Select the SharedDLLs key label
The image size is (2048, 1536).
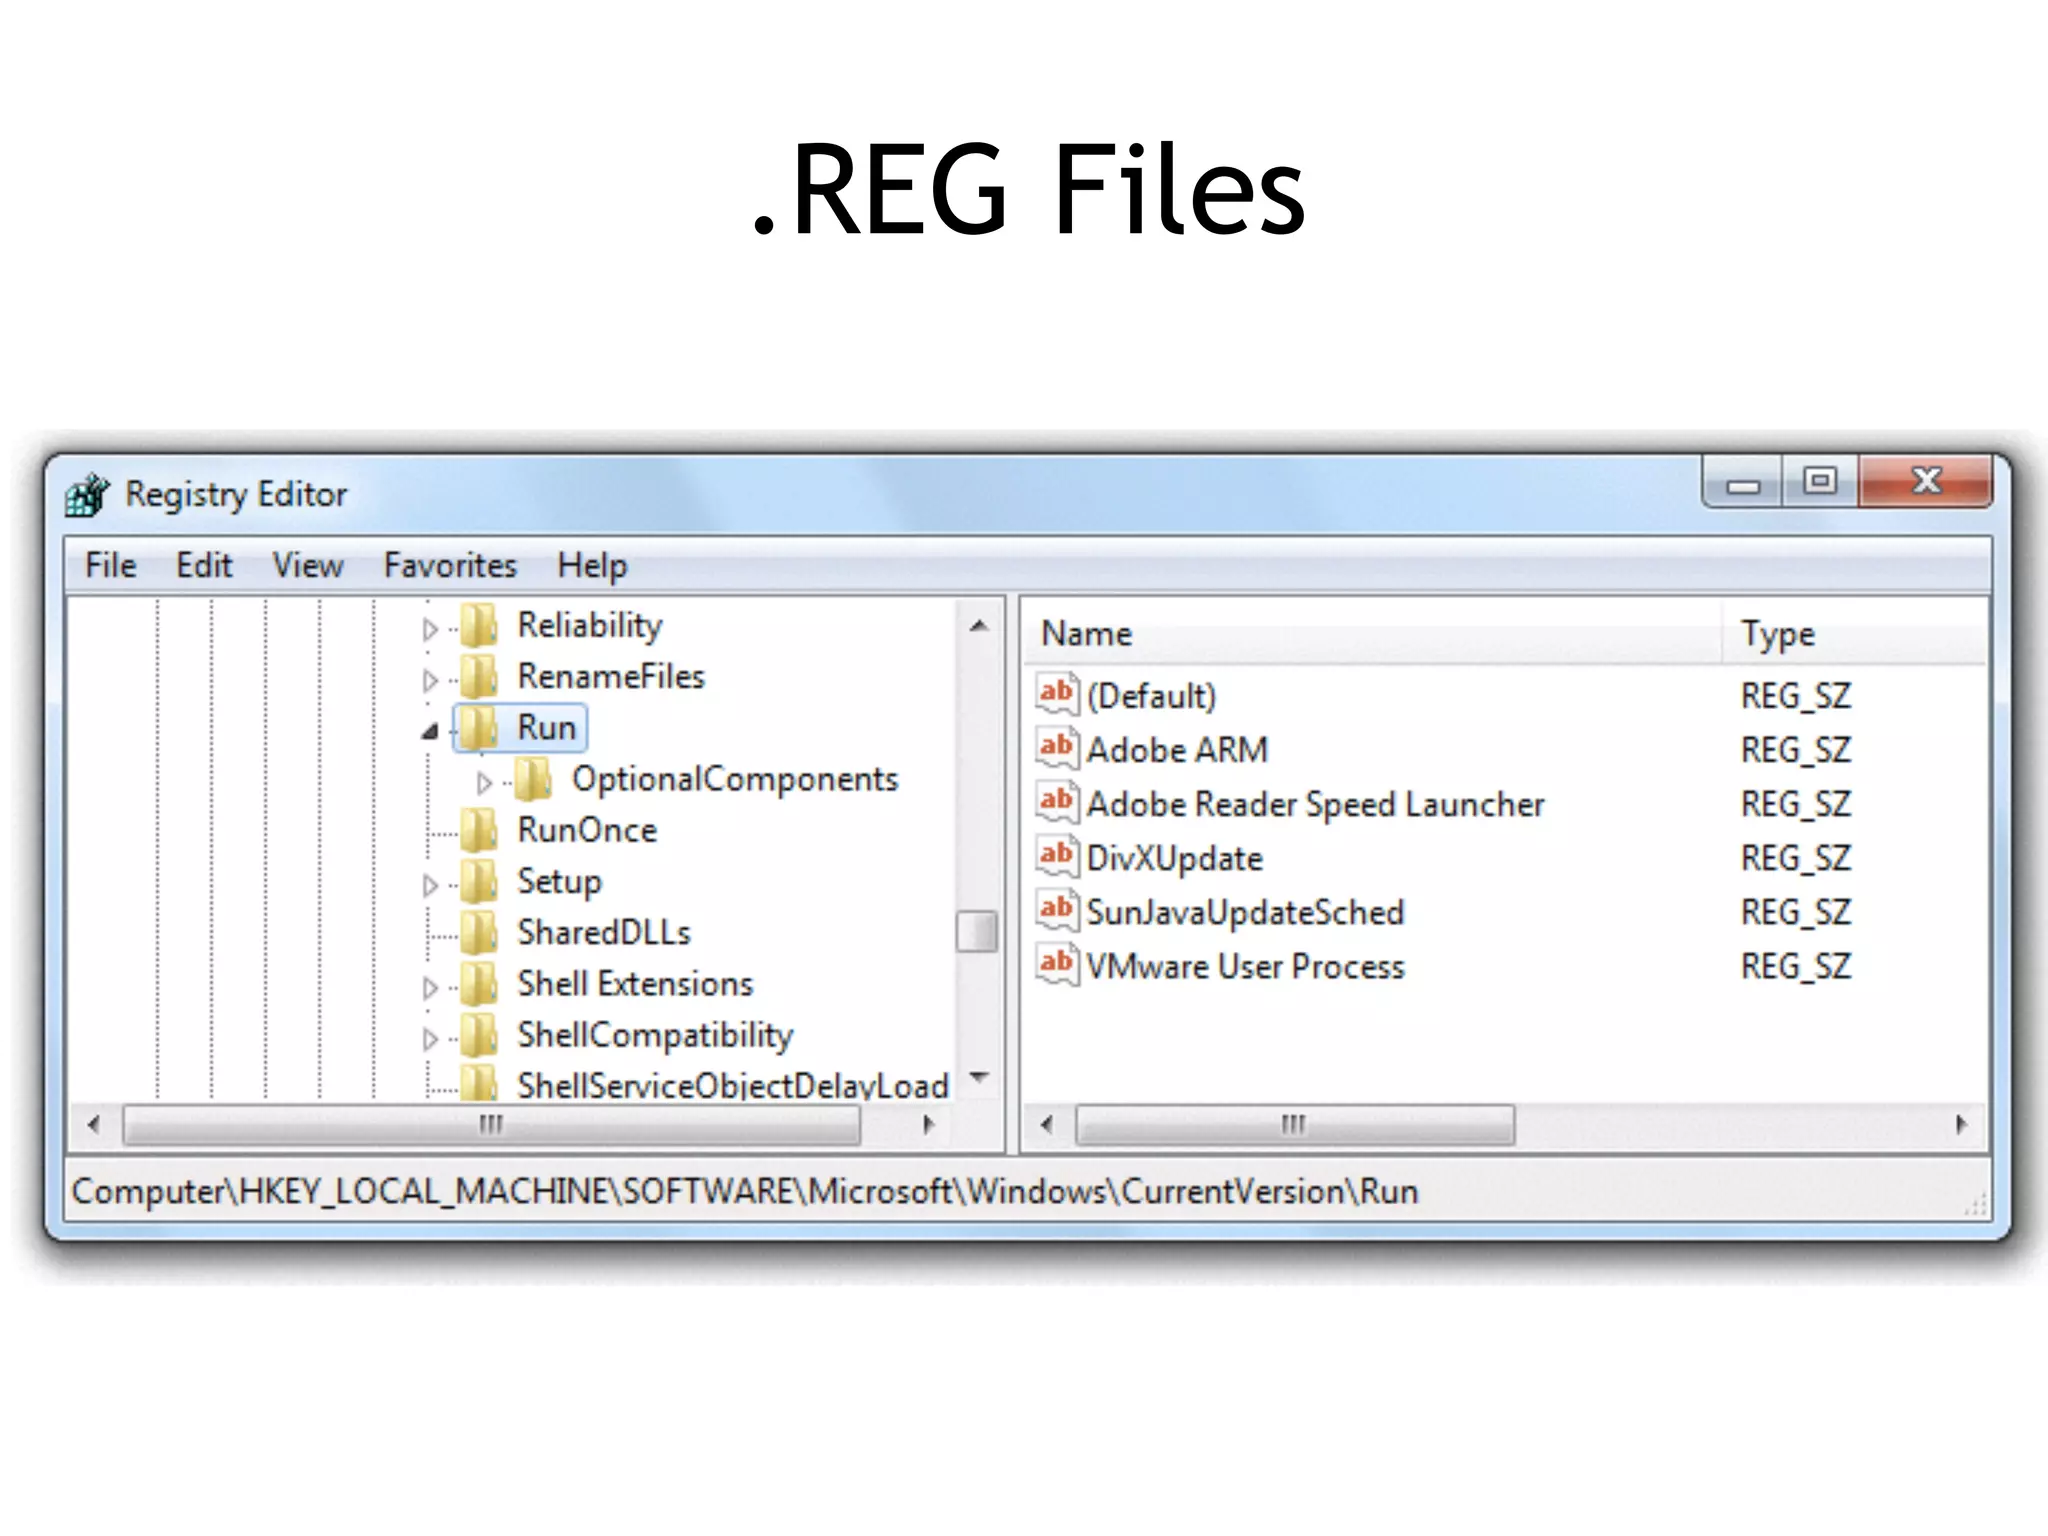pyautogui.click(x=604, y=933)
